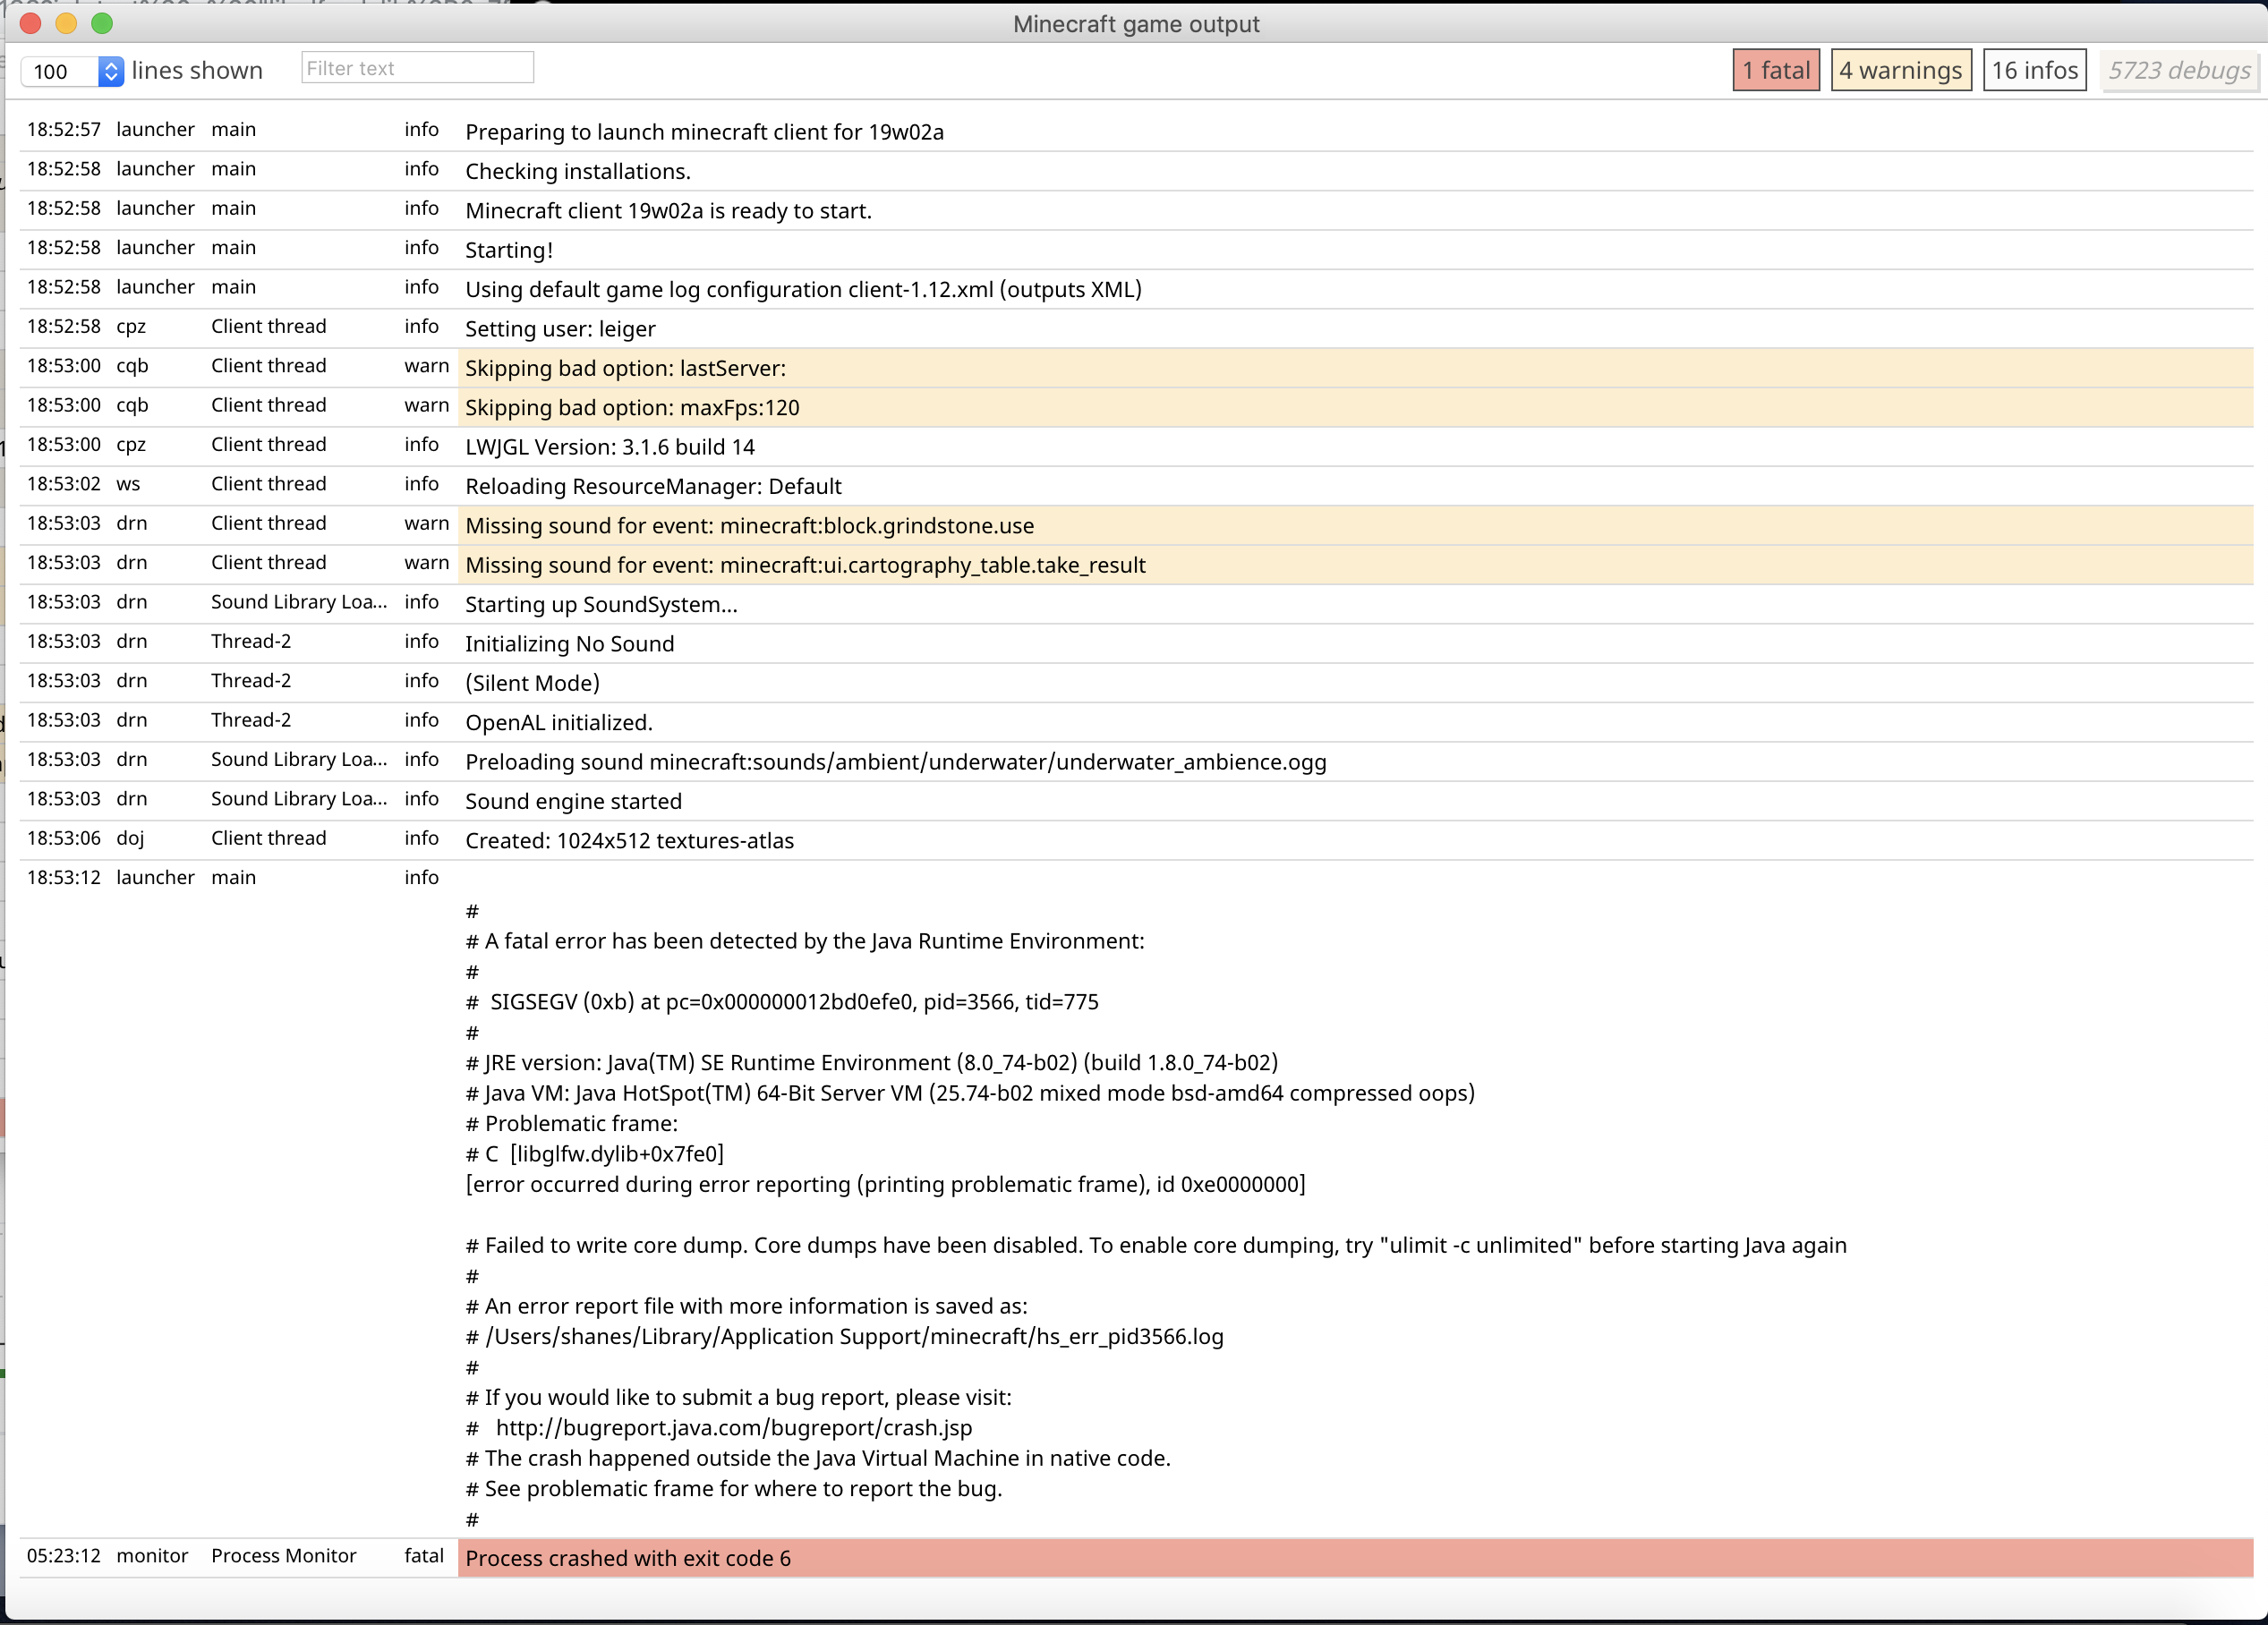Image resolution: width=2268 pixels, height=1625 pixels.
Task: Close the game output window
Action: click(x=30, y=23)
